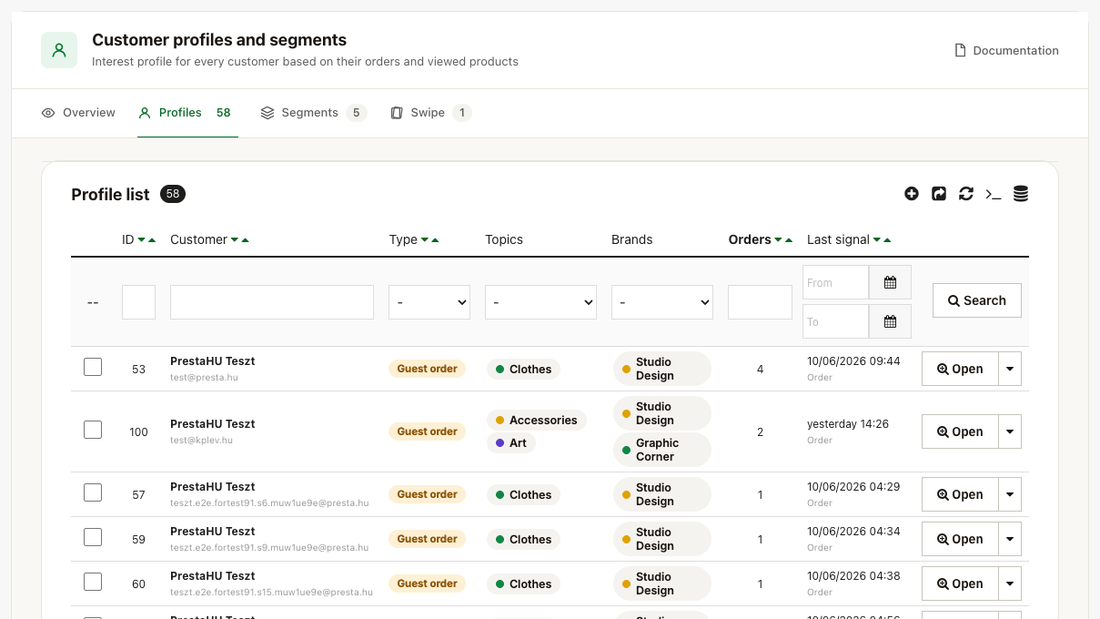Select checkbox for profile ID 53
Screen dimensions: 1100x619
coord(93,367)
